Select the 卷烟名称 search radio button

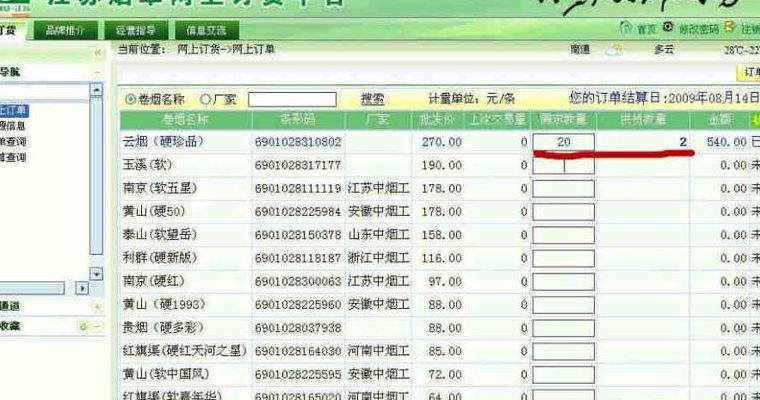click(x=130, y=99)
